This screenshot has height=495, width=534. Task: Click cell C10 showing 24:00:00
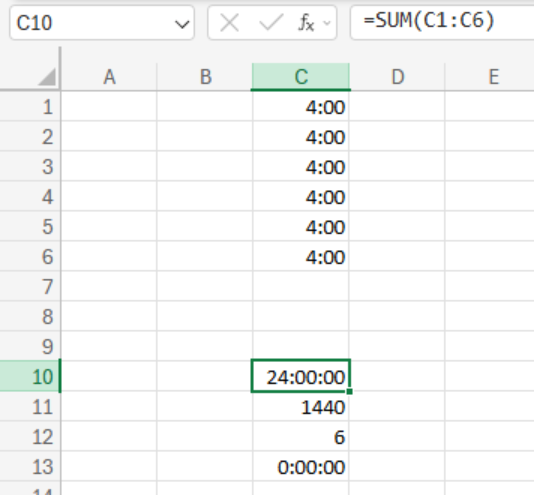301,376
